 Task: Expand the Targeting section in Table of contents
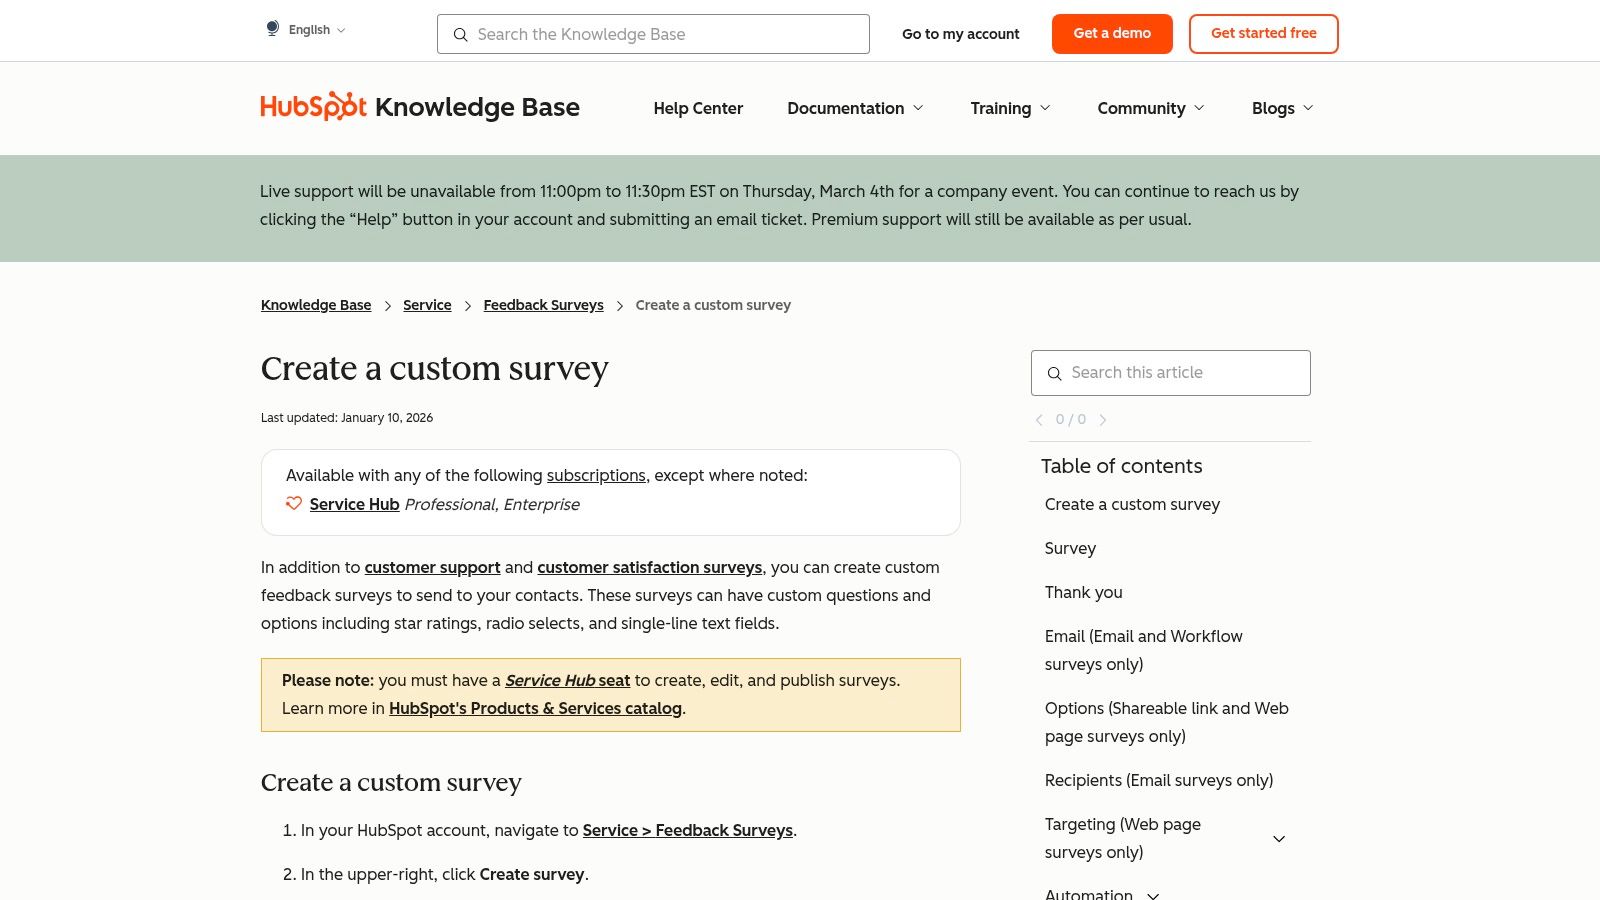click(1279, 839)
